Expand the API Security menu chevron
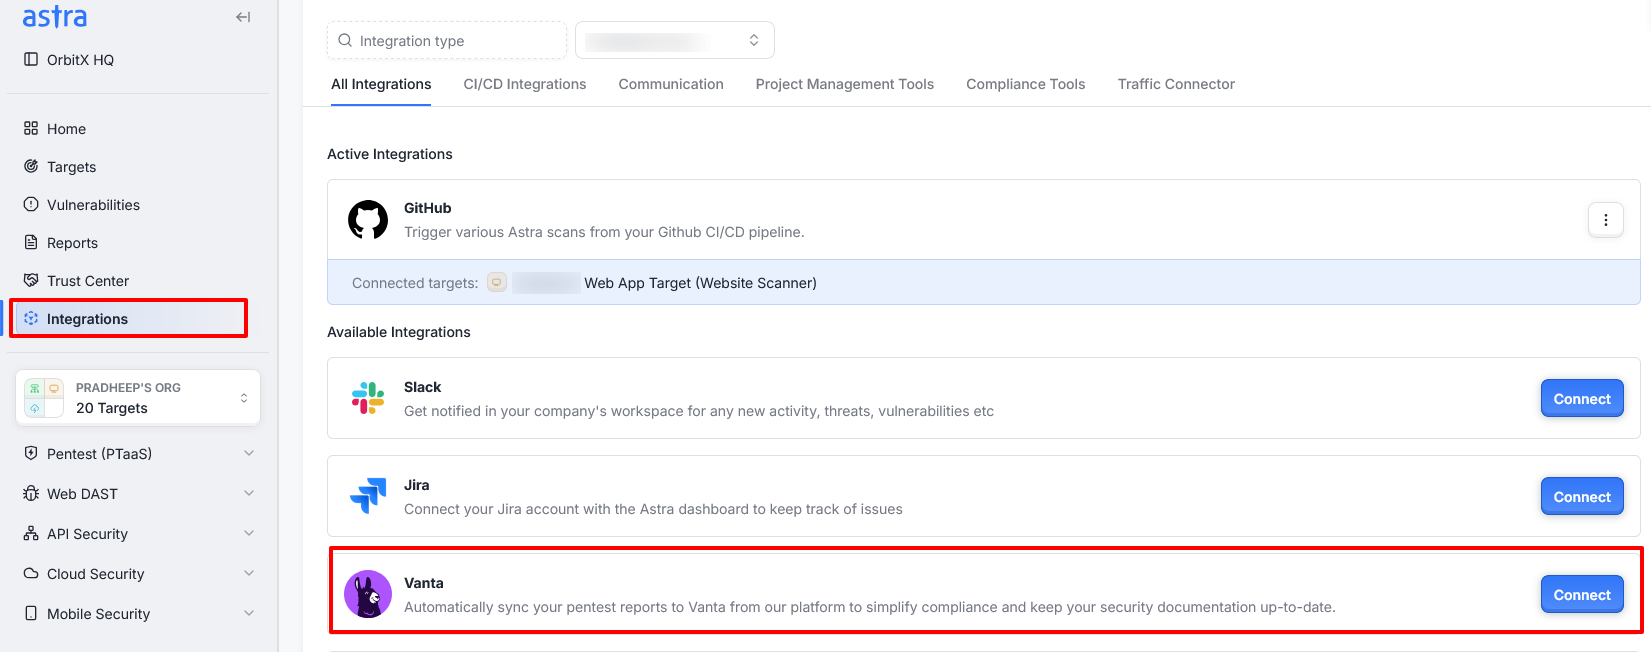This screenshot has height=652, width=1651. click(x=249, y=533)
